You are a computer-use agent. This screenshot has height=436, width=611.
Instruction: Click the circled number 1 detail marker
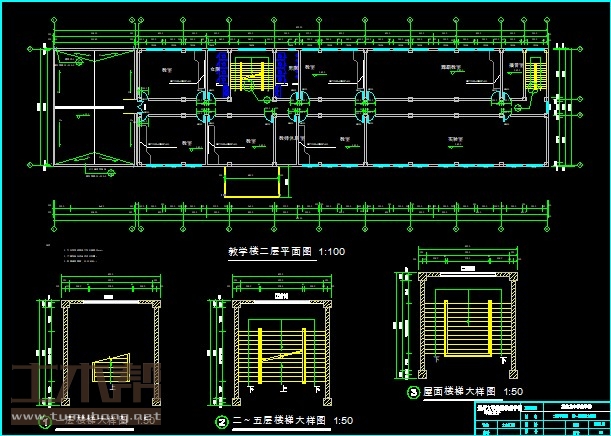(x=45, y=423)
